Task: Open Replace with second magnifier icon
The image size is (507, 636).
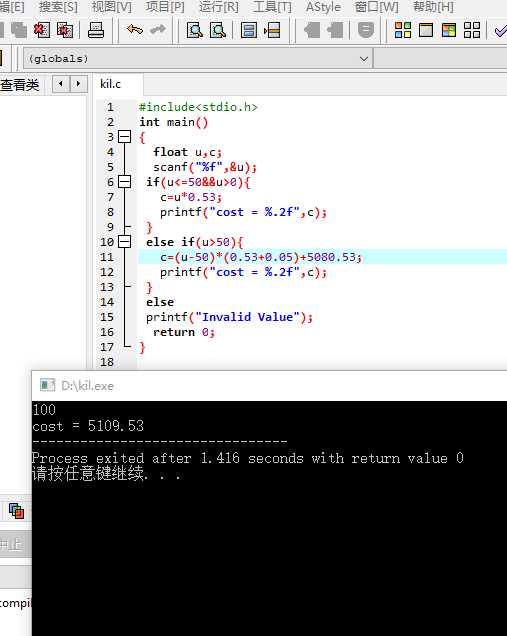Action: point(218,30)
